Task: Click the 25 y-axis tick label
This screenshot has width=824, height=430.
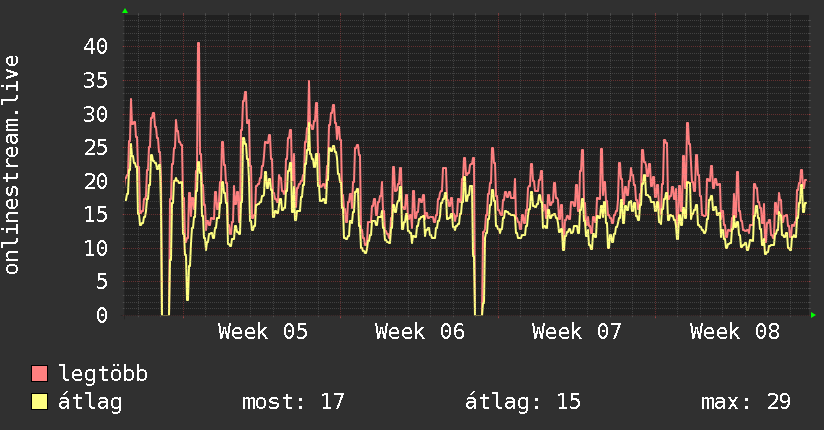Action: click(x=96, y=147)
